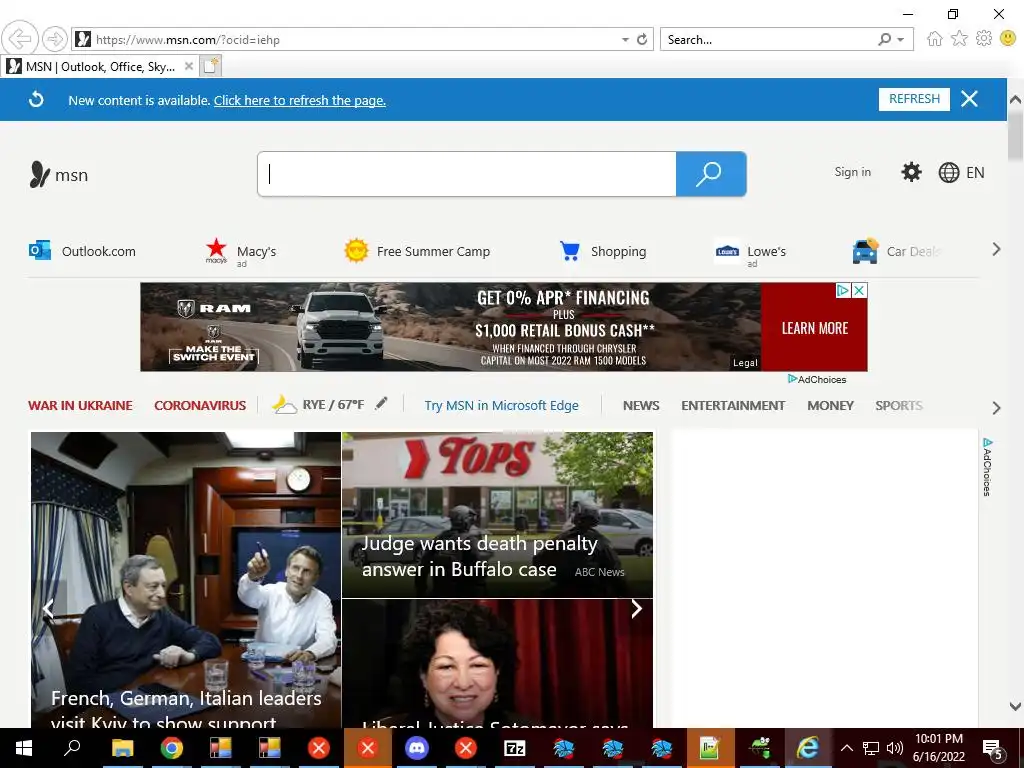This screenshot has width=1024, height=768.
Task: Click the REFRESH button in blue banner
Action: click(914, 99)
